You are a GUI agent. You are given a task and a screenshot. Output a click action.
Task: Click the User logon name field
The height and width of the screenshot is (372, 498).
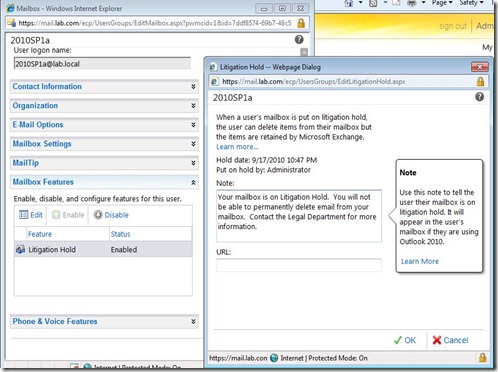pos(102,64)
